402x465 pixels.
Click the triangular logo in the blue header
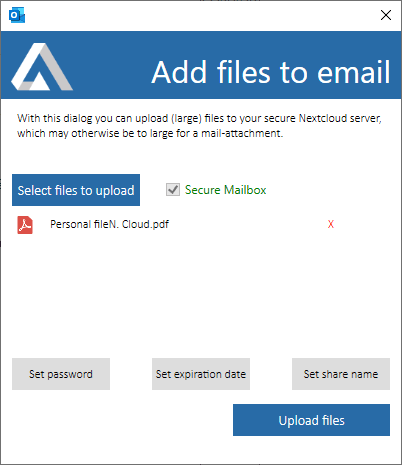(x=42, y=67)
